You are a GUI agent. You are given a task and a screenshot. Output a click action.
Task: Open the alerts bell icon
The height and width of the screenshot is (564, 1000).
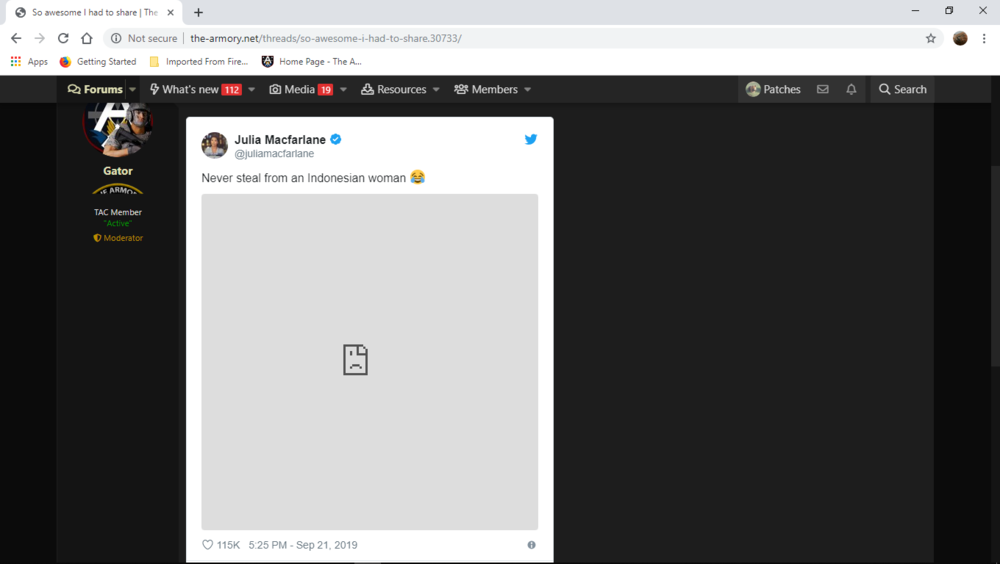click(851, 89)
